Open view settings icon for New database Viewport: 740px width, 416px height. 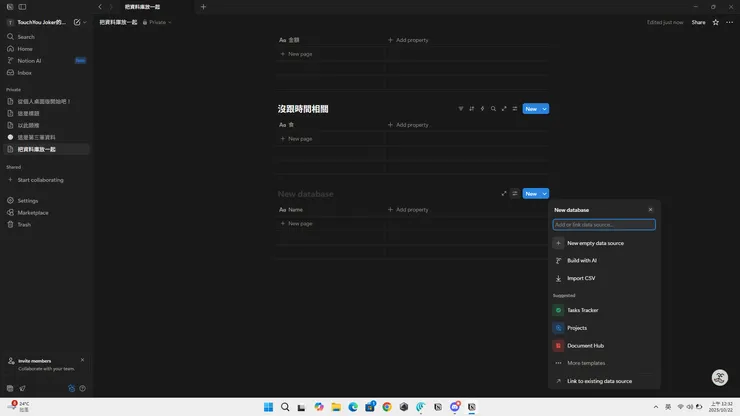coord(515,194)
